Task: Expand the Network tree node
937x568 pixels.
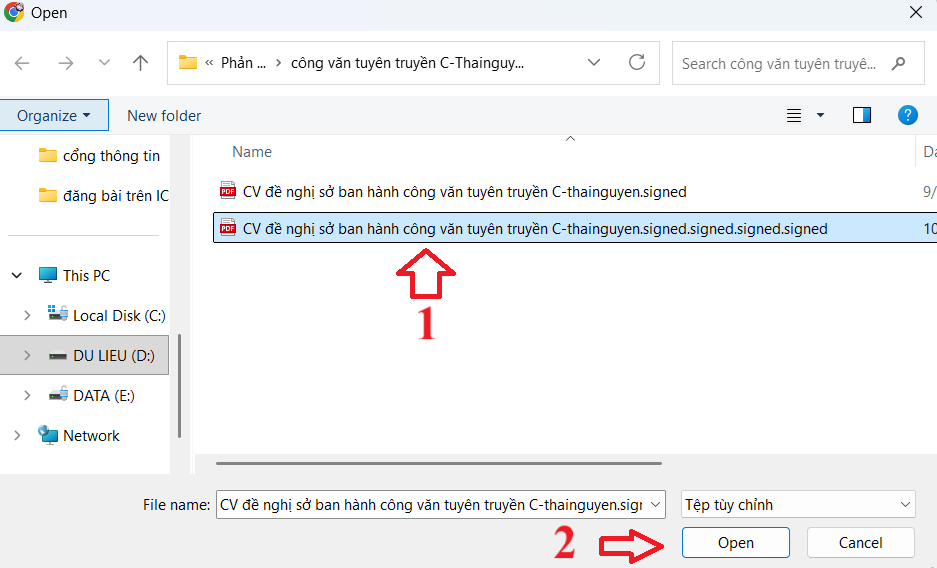Action: [x=16, y=435]
